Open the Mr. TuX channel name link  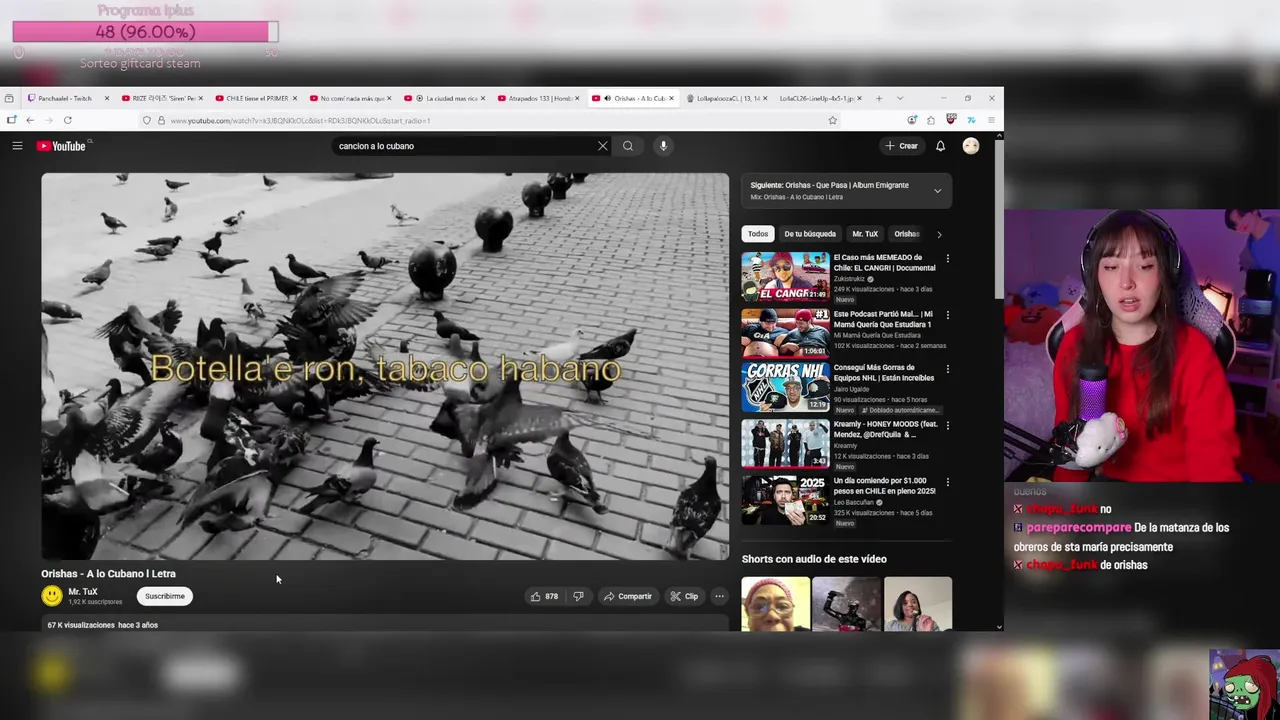[x=83, y=592]
